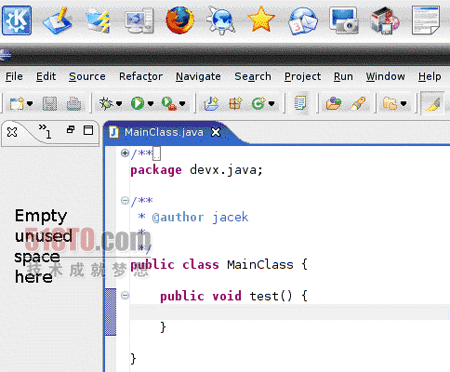
Task: Open the KDE K menu
Action: tap(17, 20)
